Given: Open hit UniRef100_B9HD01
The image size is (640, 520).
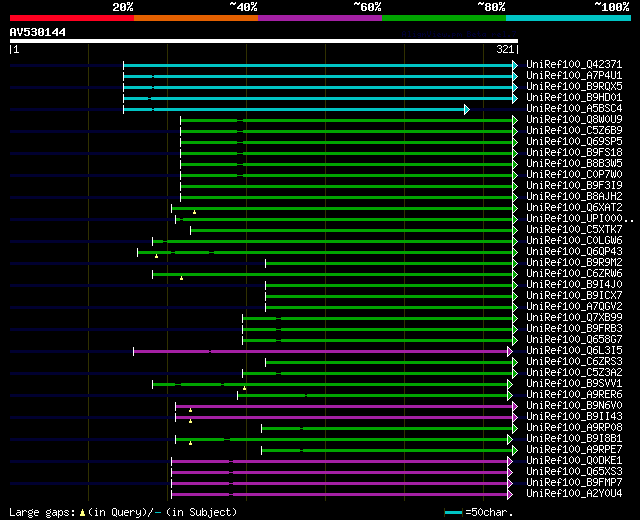Looking at the screenshot, I should [574, 98].
